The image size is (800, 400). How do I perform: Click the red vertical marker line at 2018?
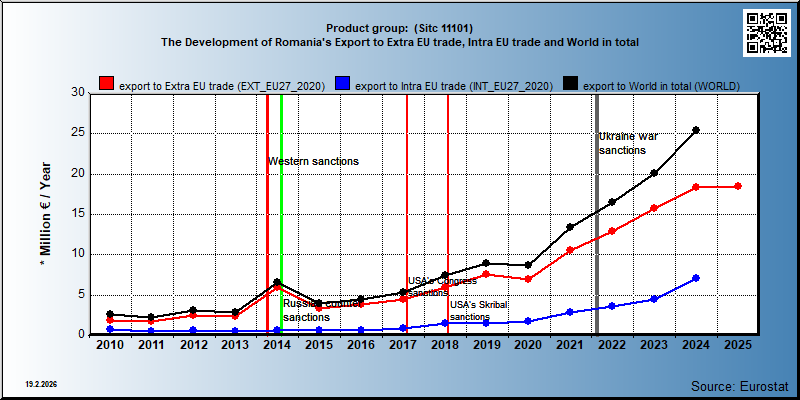pos(448,214)
